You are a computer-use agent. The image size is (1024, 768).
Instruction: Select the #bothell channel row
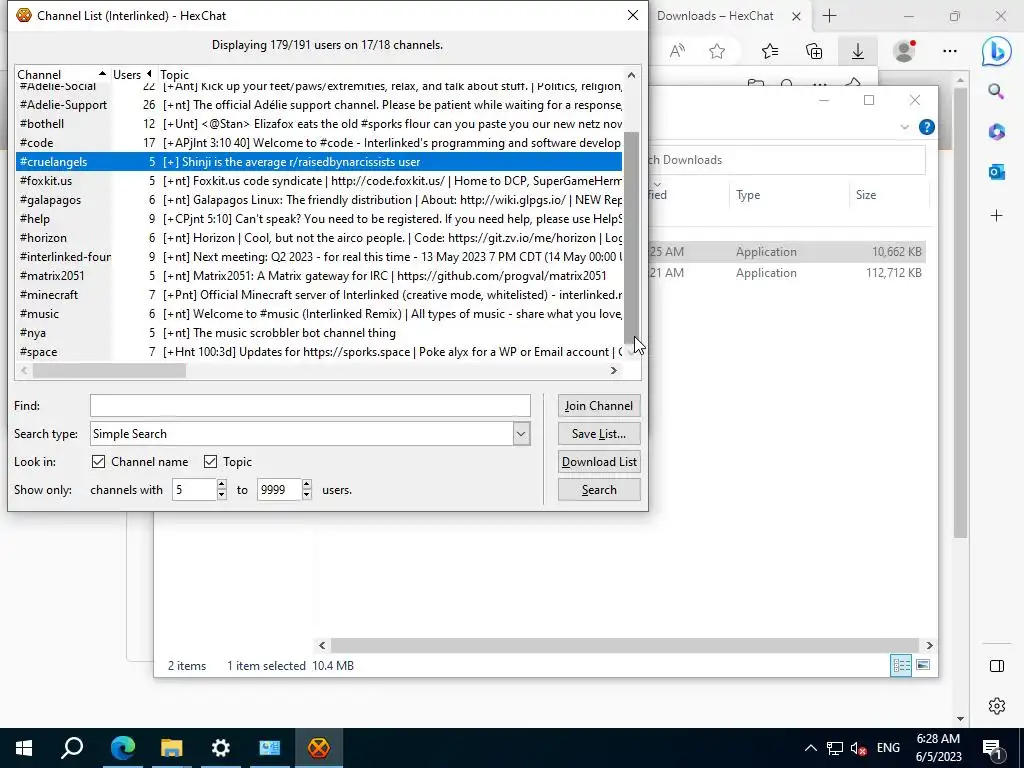pyautogui.click(x=319, y=123)
